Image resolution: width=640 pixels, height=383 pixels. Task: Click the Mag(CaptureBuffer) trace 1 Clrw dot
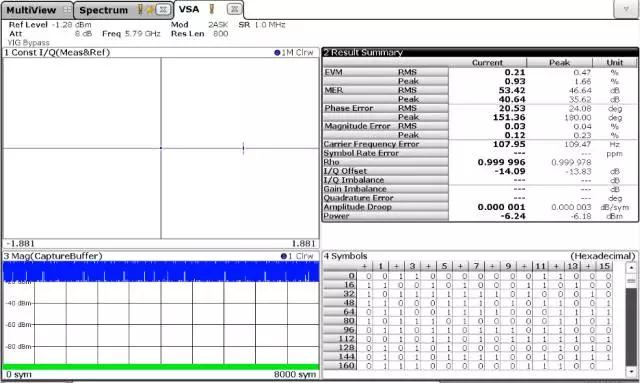tap(284, 256)
